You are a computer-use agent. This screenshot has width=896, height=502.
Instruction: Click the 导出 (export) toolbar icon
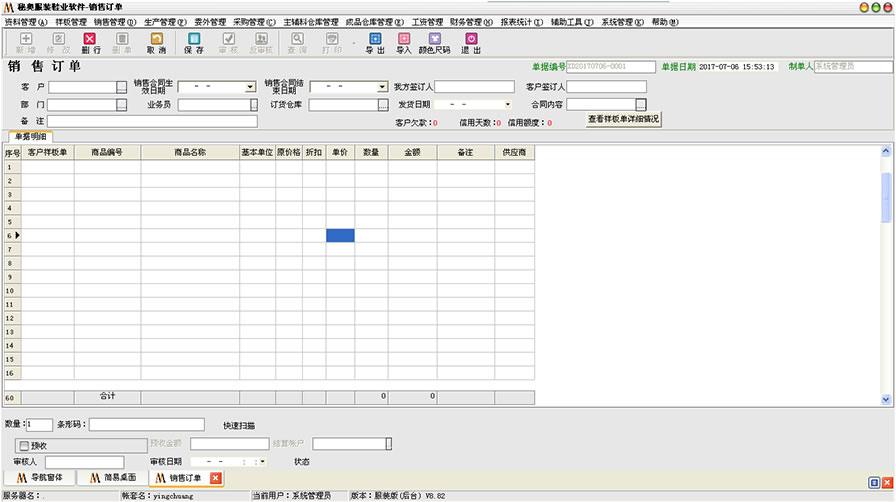coord(375,43)
